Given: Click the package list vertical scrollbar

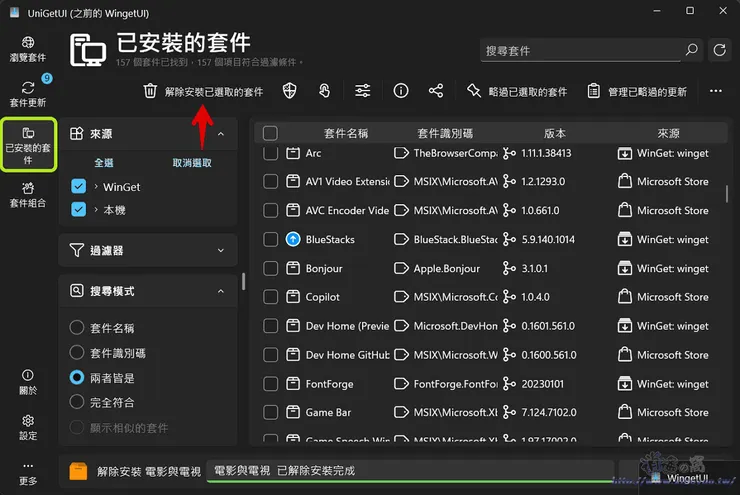Looking at the screenshot, I should (x=727, y=193).
